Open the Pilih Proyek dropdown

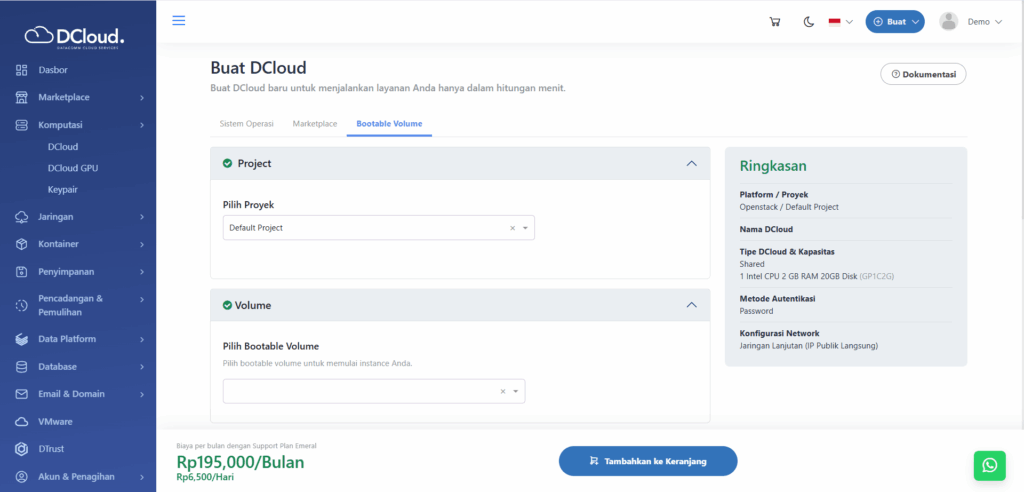point(378,228)
